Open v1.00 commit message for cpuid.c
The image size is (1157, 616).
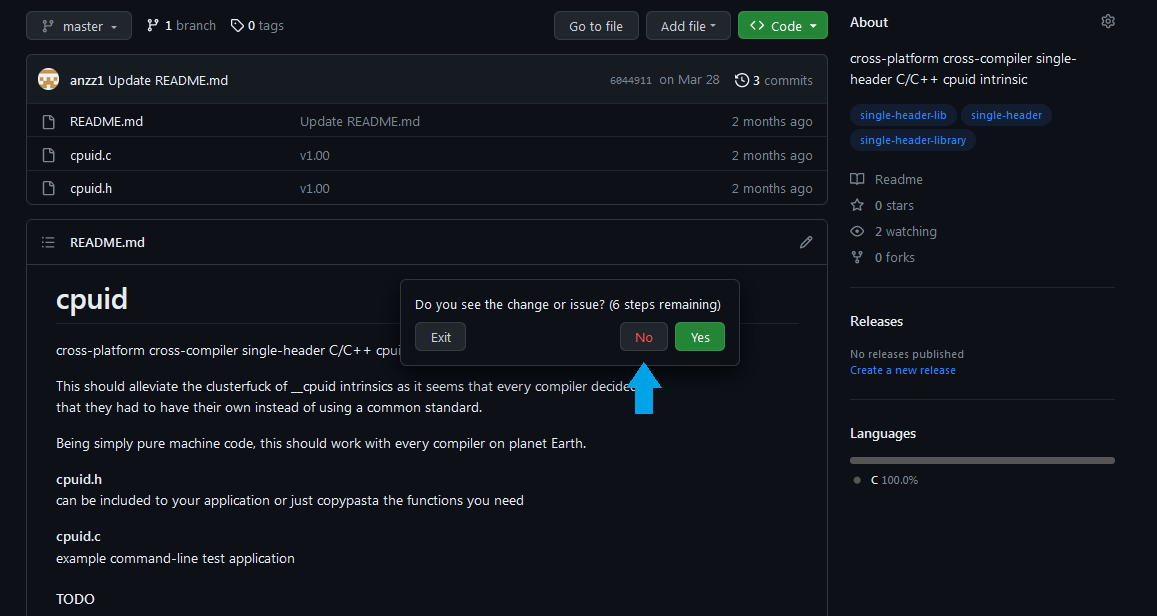coord(315,156)
